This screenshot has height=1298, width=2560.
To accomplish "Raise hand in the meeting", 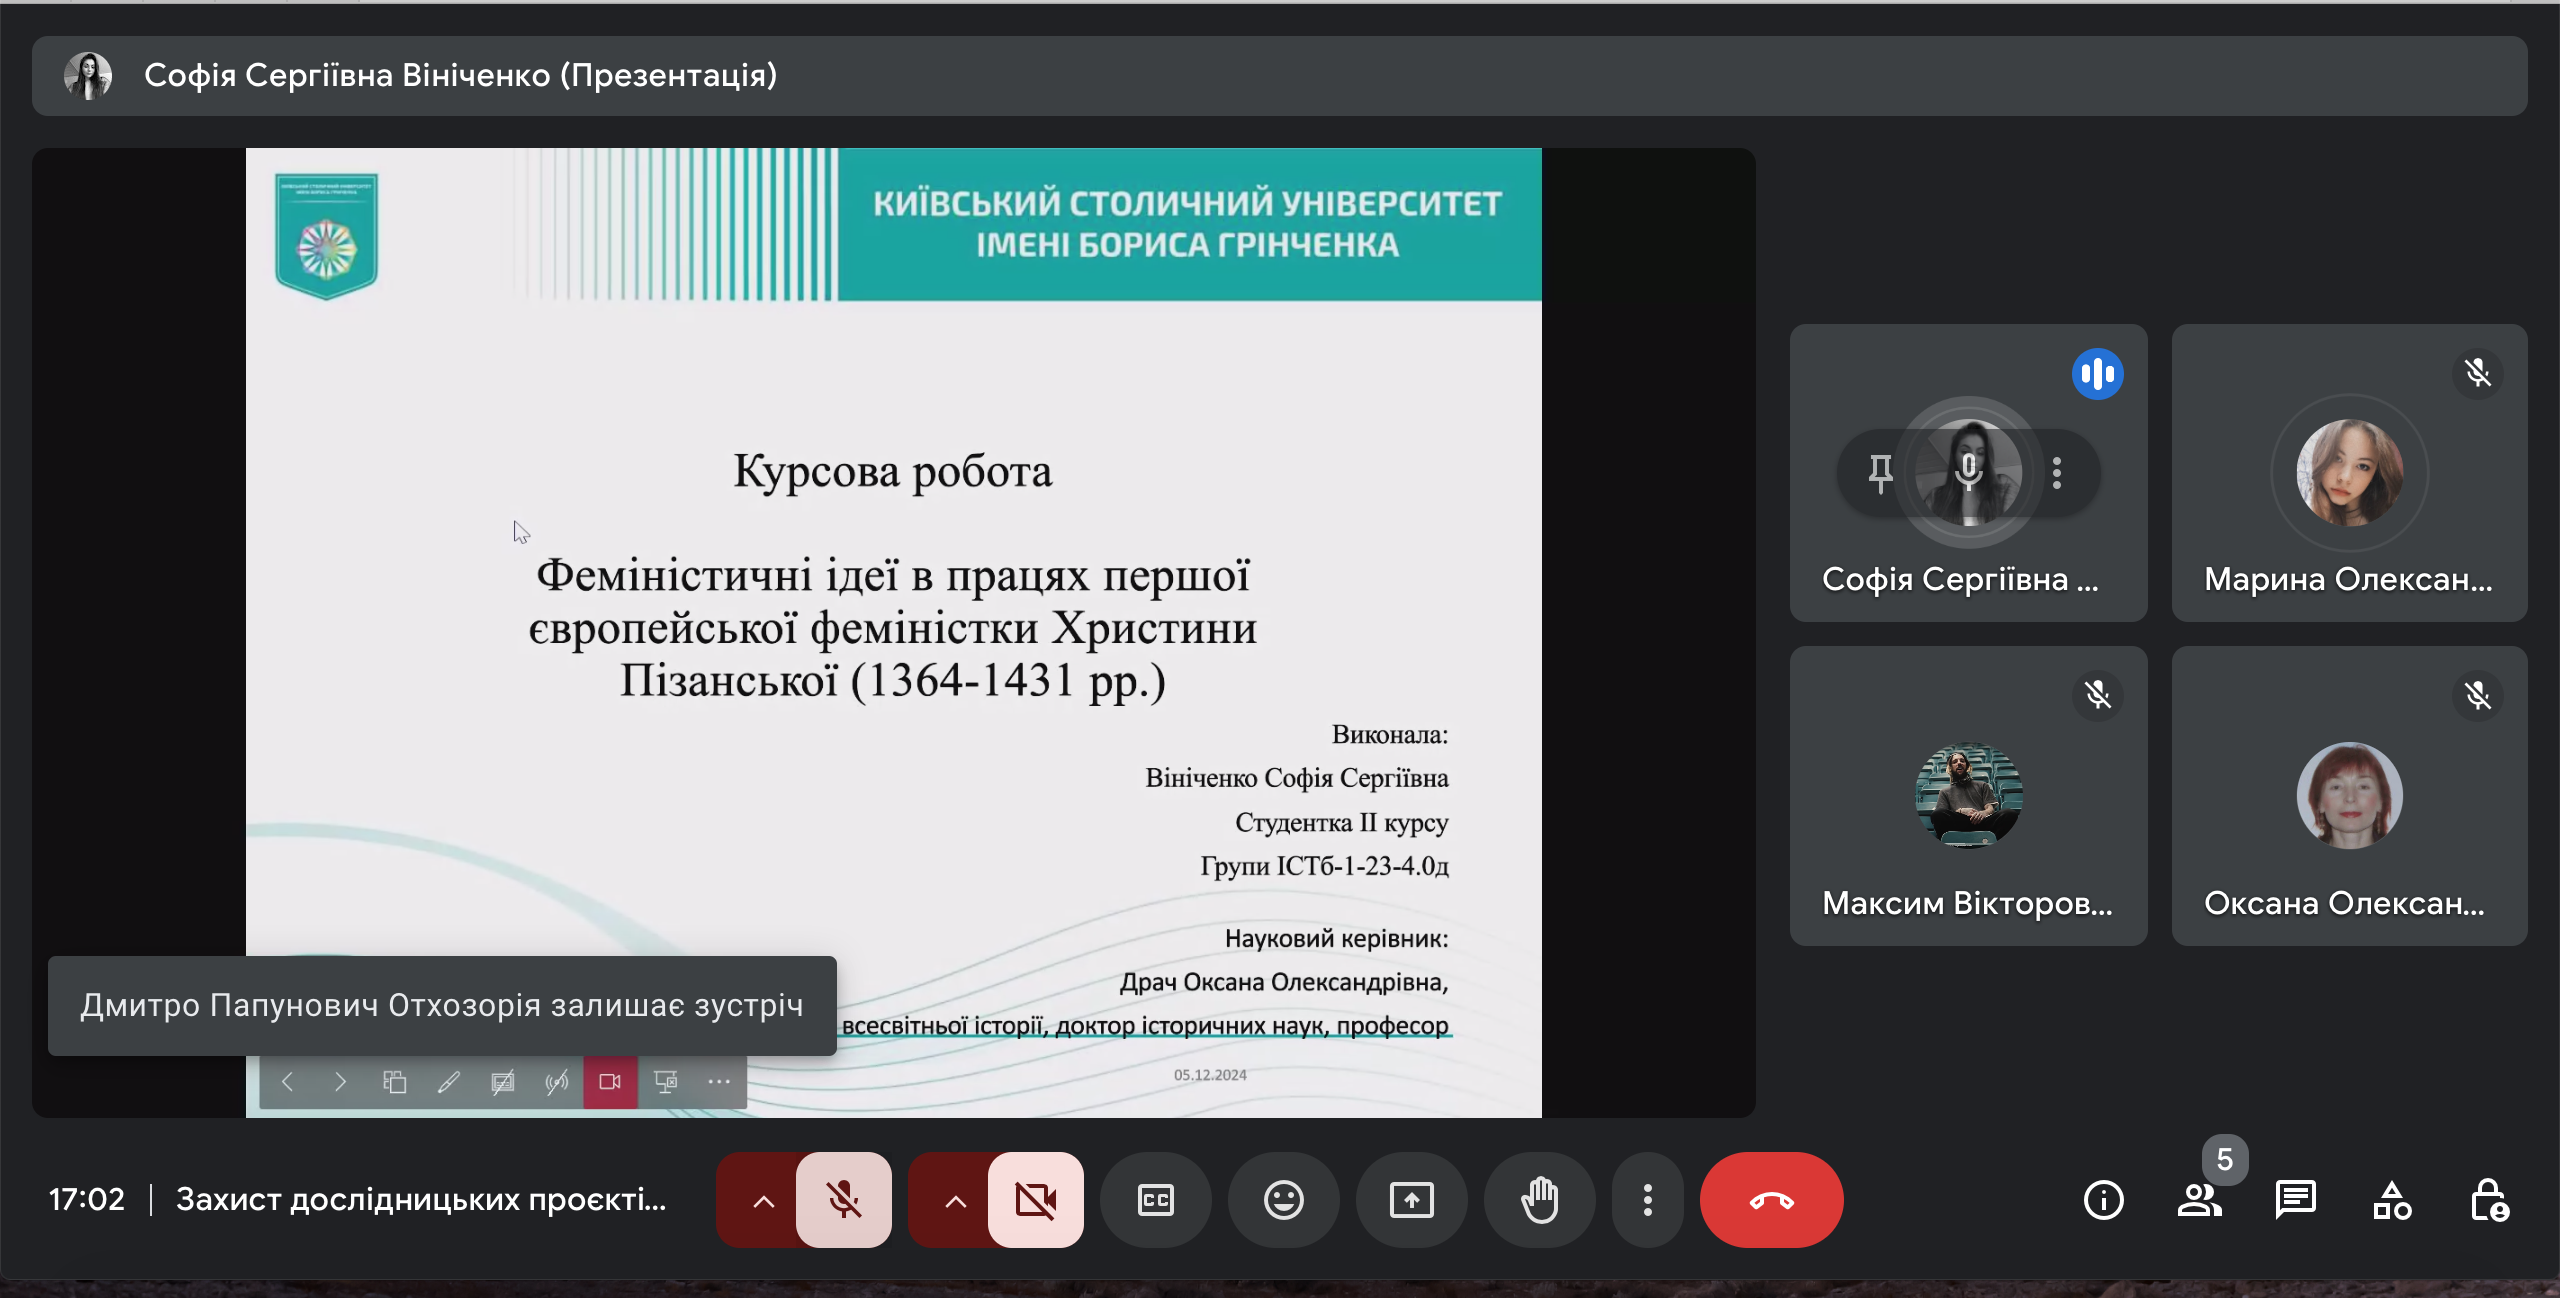I will pyautogui.click(x=1539, y=1199).
